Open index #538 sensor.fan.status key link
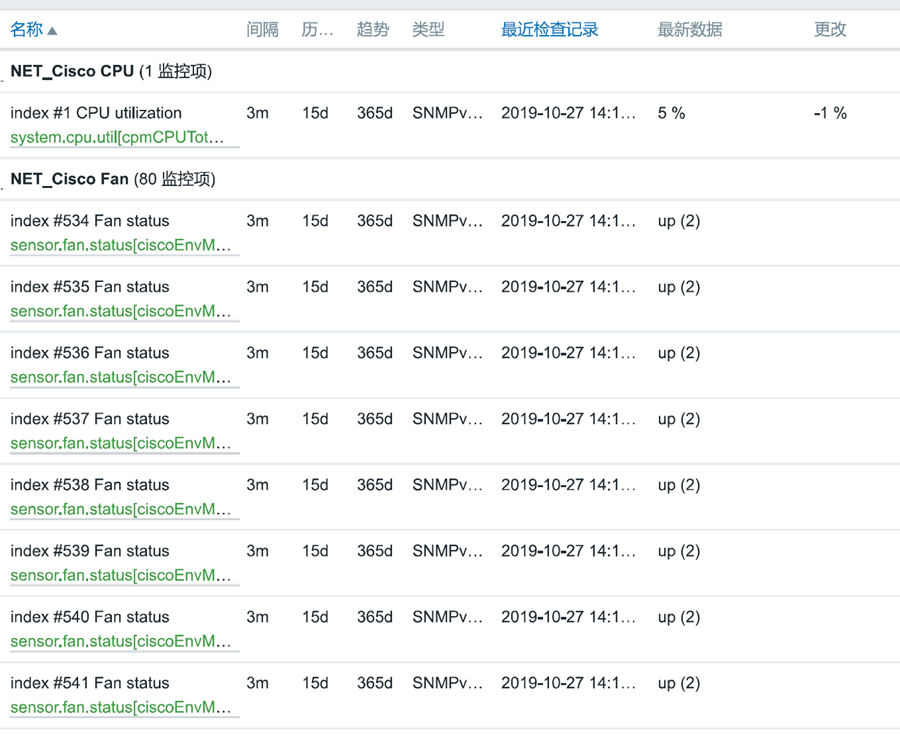The height and width of the screenshot is (738, 900). coord(121,510)
